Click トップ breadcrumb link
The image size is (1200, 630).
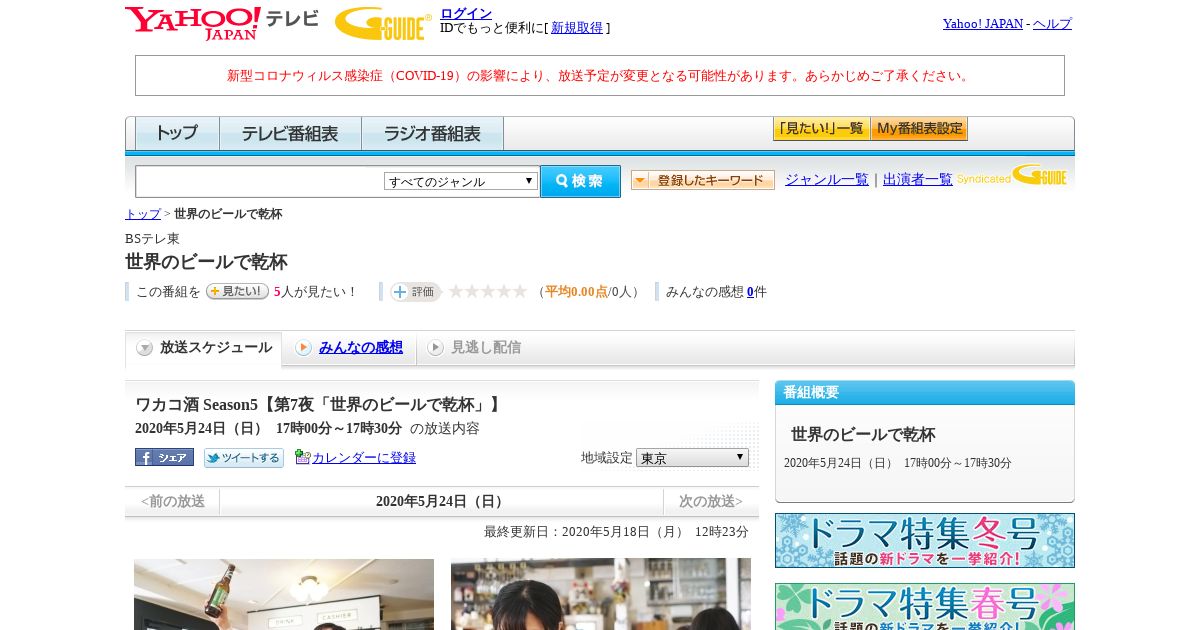143,214
